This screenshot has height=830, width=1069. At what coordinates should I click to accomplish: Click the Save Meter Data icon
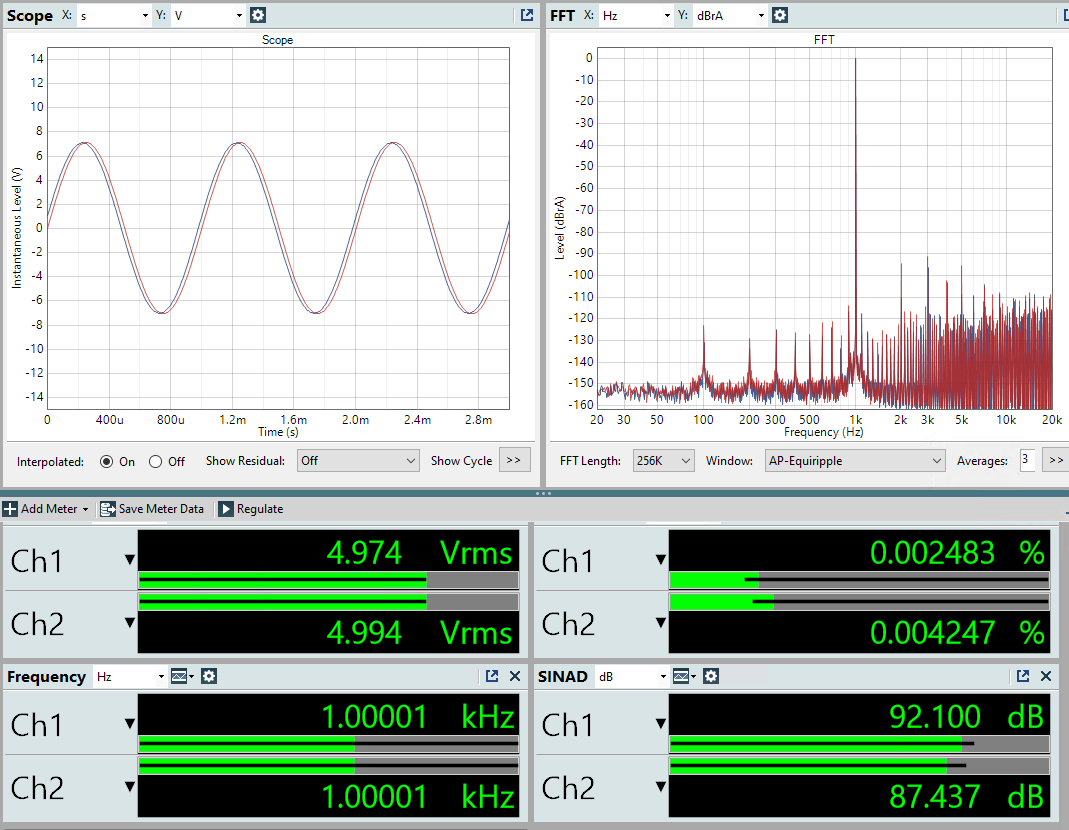coord(107,509)
